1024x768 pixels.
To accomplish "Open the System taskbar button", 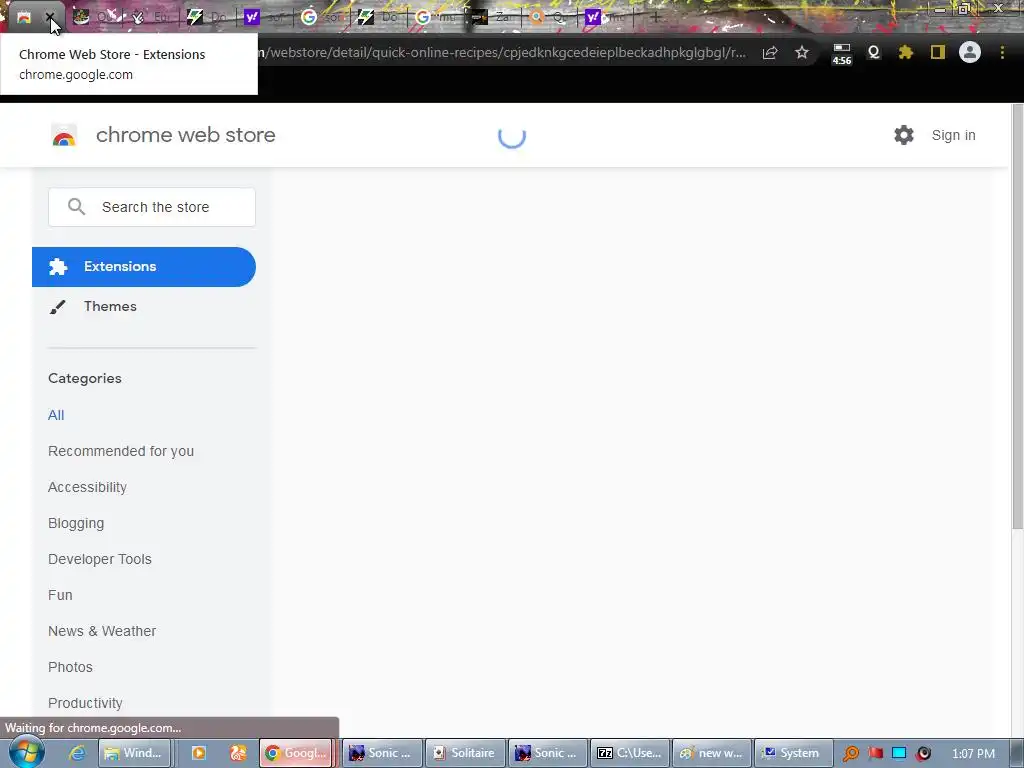I will point(793,753).
